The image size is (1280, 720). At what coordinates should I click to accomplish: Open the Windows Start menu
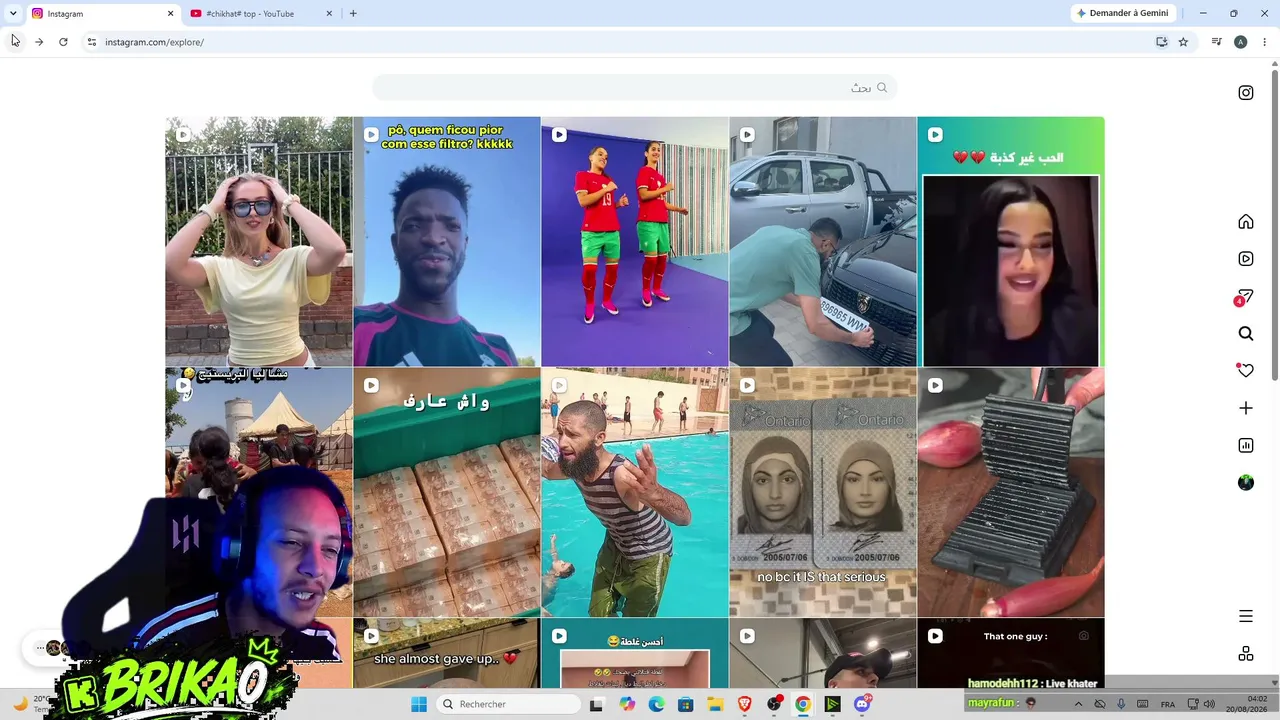click(419, 704)
